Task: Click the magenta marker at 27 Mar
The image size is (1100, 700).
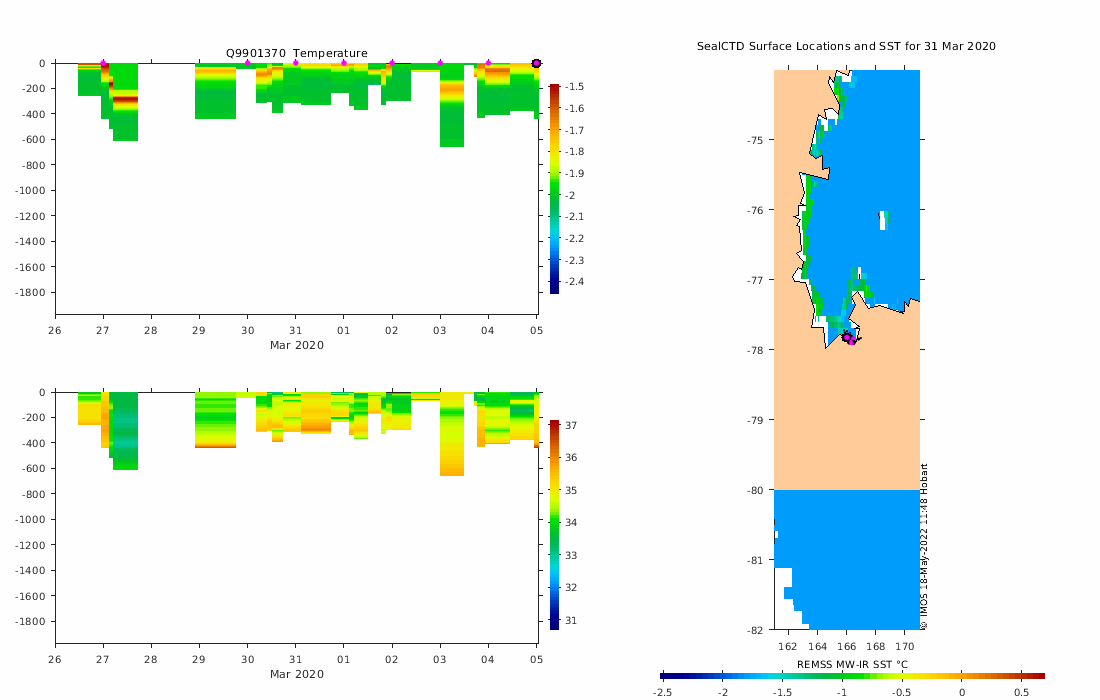Action: pos(103,63)
